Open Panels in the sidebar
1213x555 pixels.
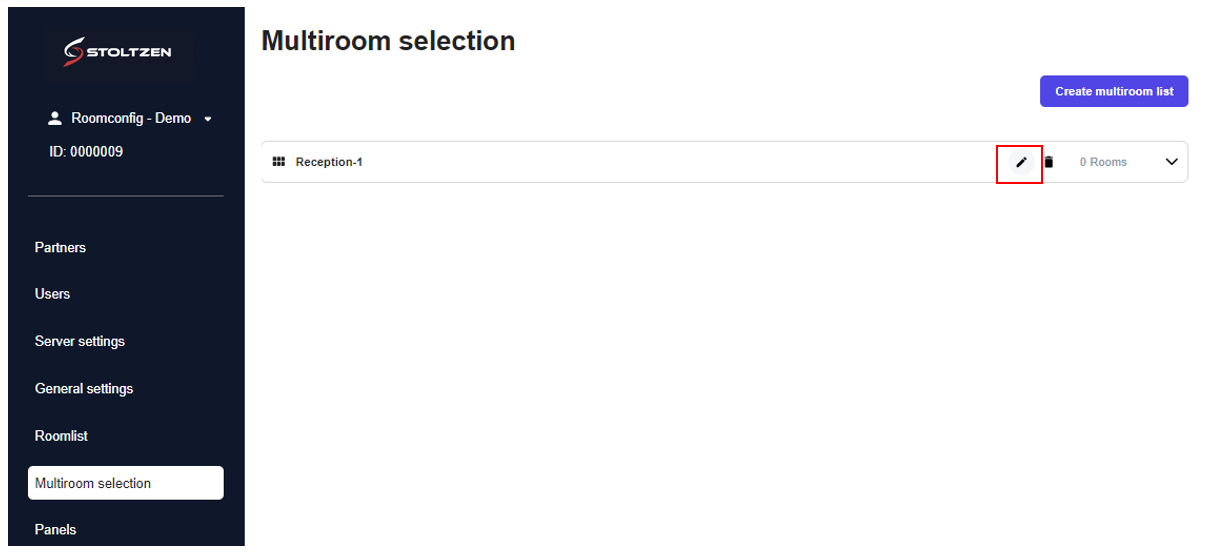tap(55, 529)
